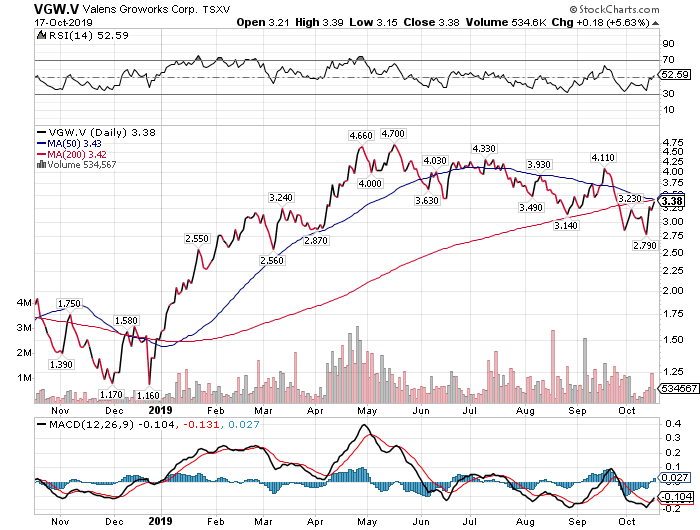
Task: Click the RSI(14) 52.59 label
Action: [x=88, y=35]
